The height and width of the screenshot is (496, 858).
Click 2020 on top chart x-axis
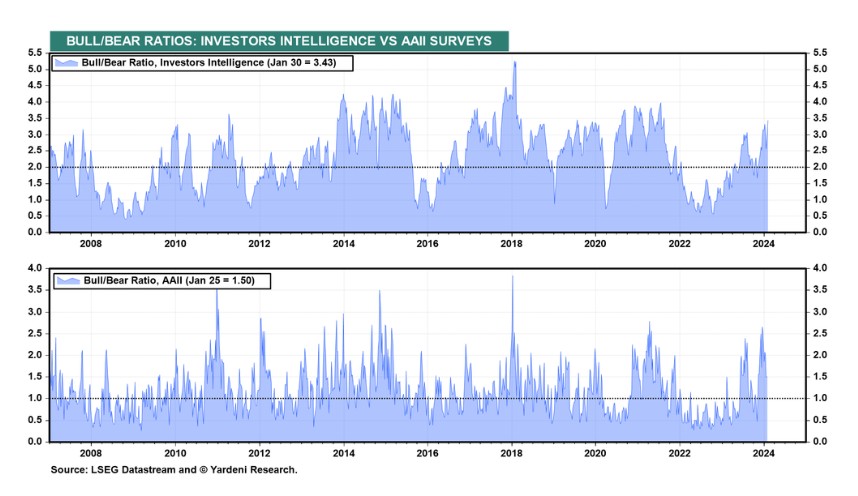(595, 244)
